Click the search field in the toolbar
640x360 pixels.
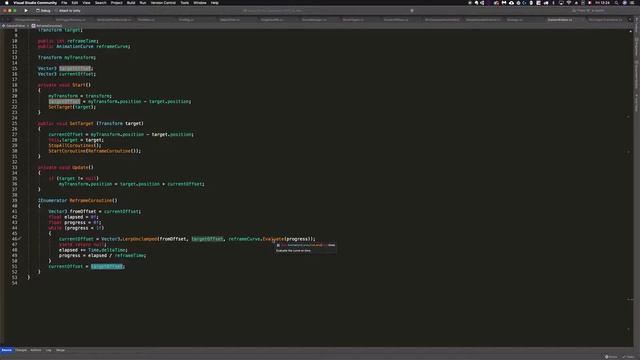[588, 11]
